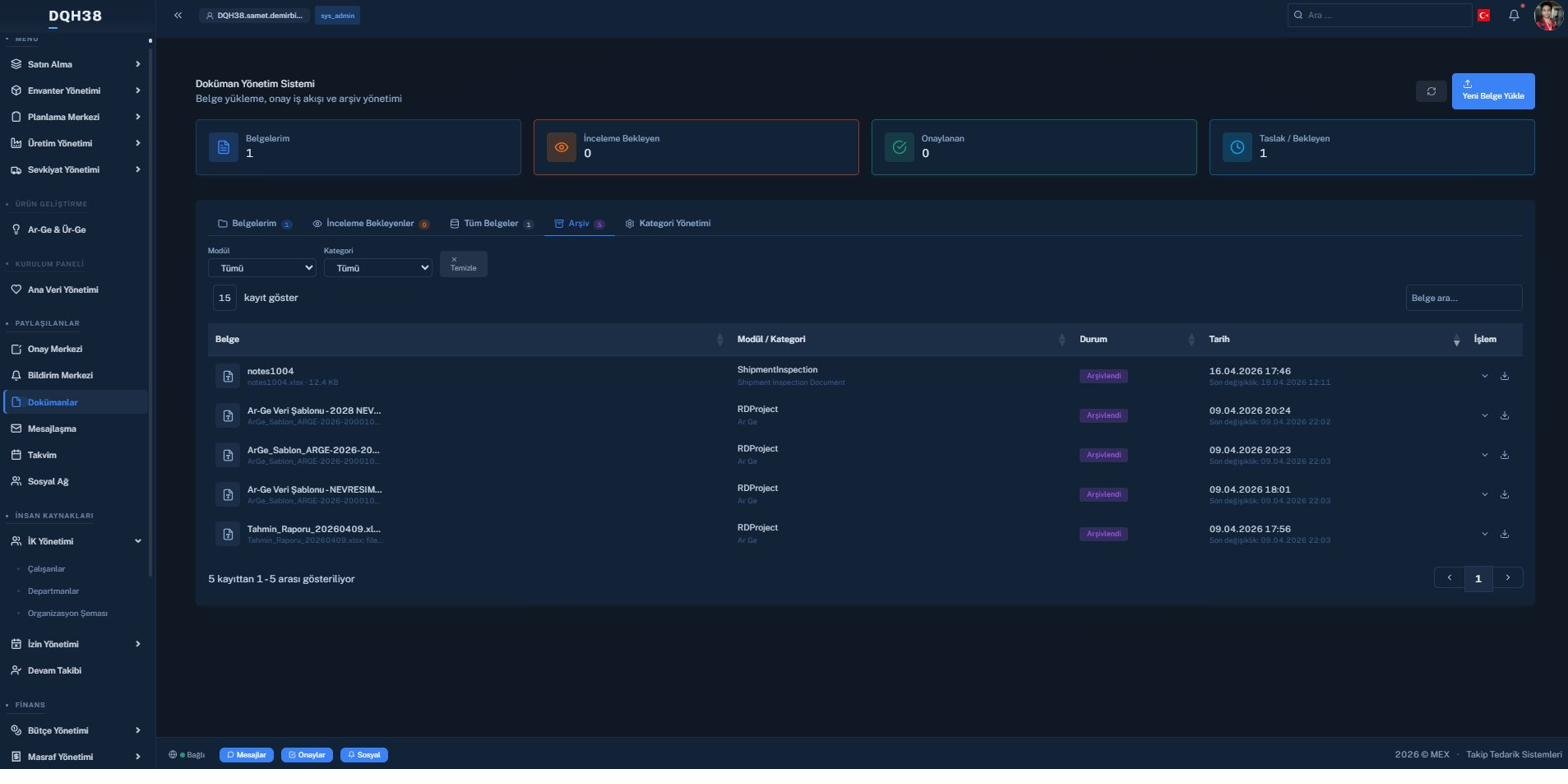This screenshot has width=1568, height=784.
Task: Click the Turkish flag language icon
Action: [x=1483, y=15]
